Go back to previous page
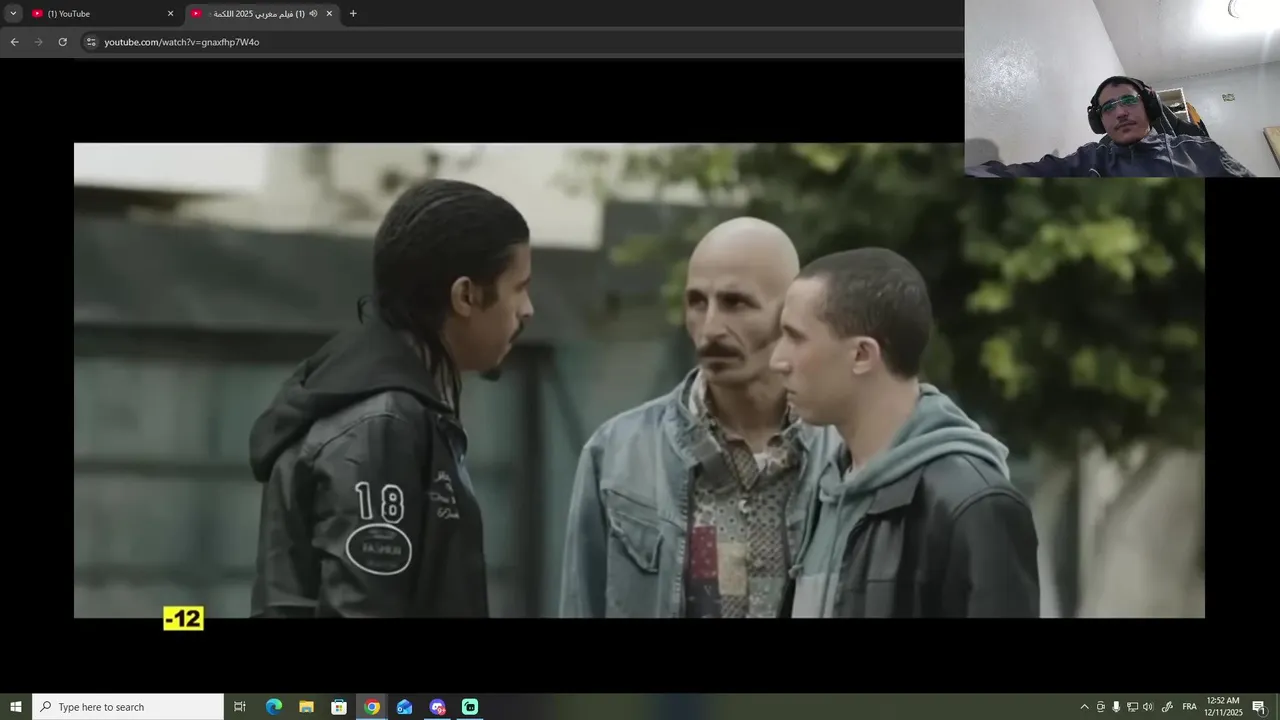This screenshot has width=1280, height=720. coord(14,42)
